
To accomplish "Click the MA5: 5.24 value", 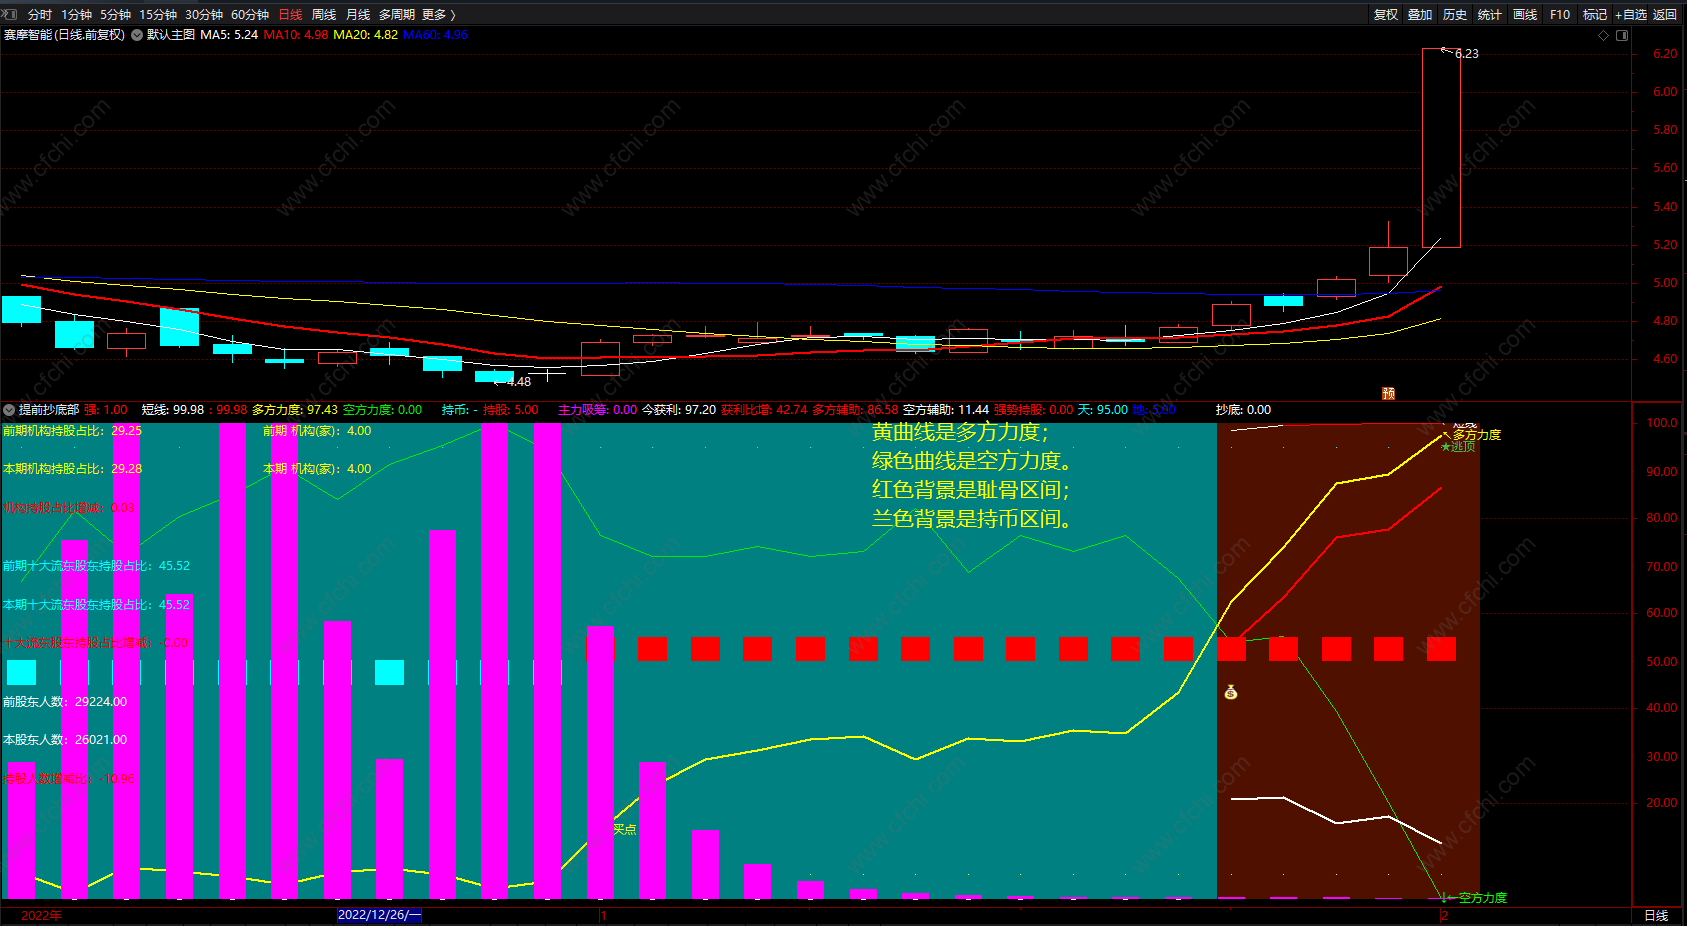I will coord(229,35).
